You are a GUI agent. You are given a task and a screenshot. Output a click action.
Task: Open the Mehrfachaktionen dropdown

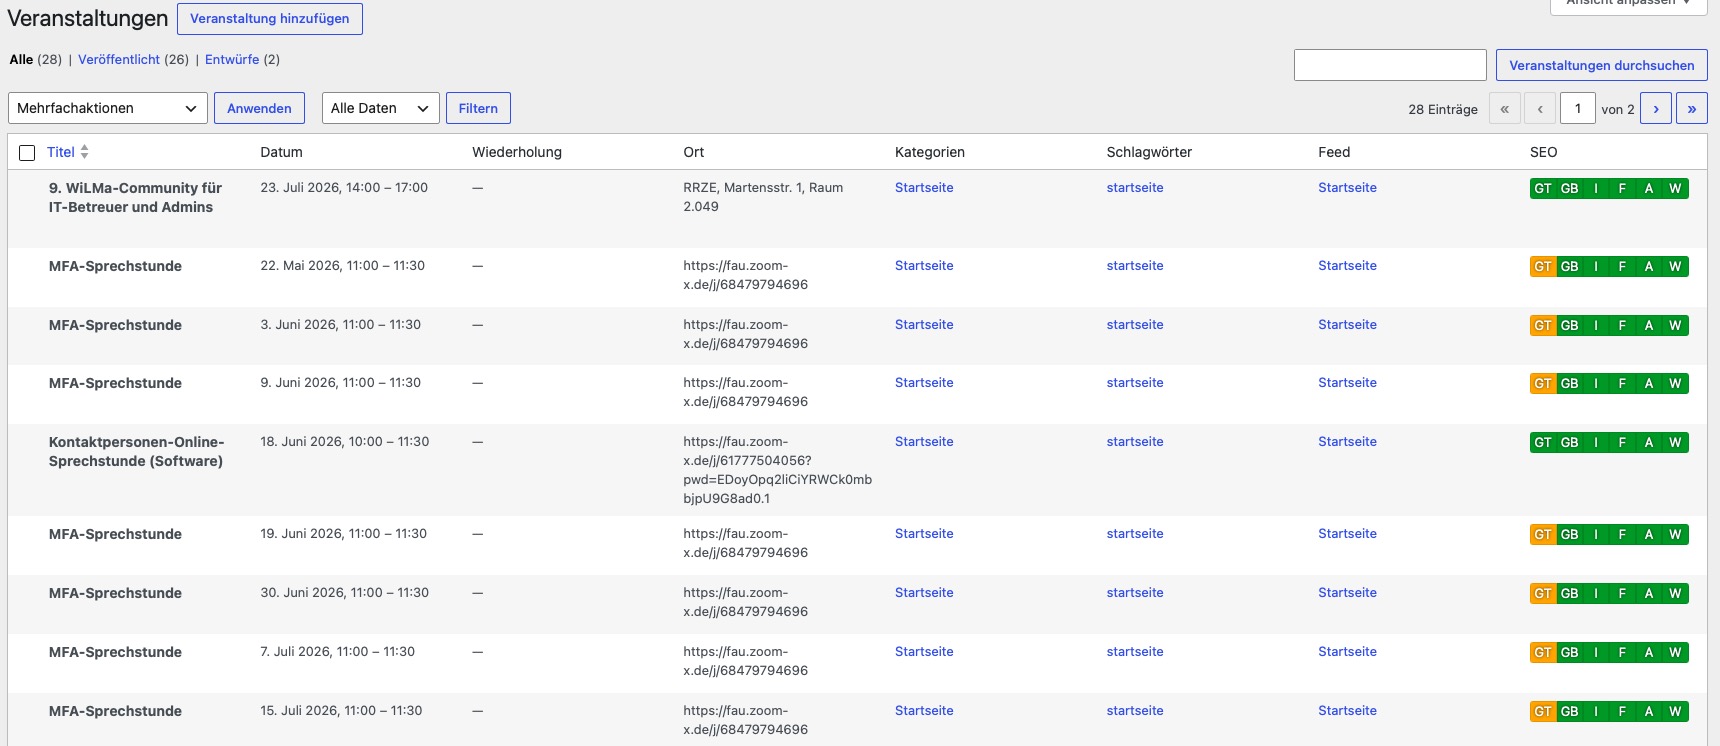pyautogui.click(x=108, y=108)
